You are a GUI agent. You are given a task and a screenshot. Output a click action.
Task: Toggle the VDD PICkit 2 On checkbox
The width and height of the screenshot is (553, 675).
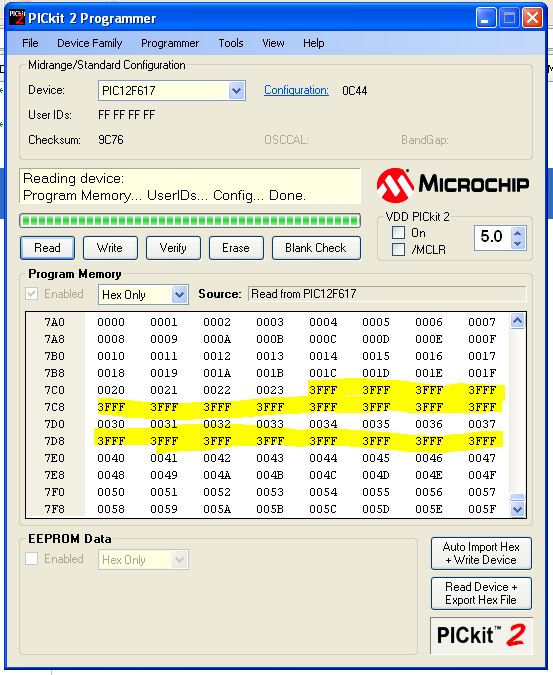tap(399, 233)
